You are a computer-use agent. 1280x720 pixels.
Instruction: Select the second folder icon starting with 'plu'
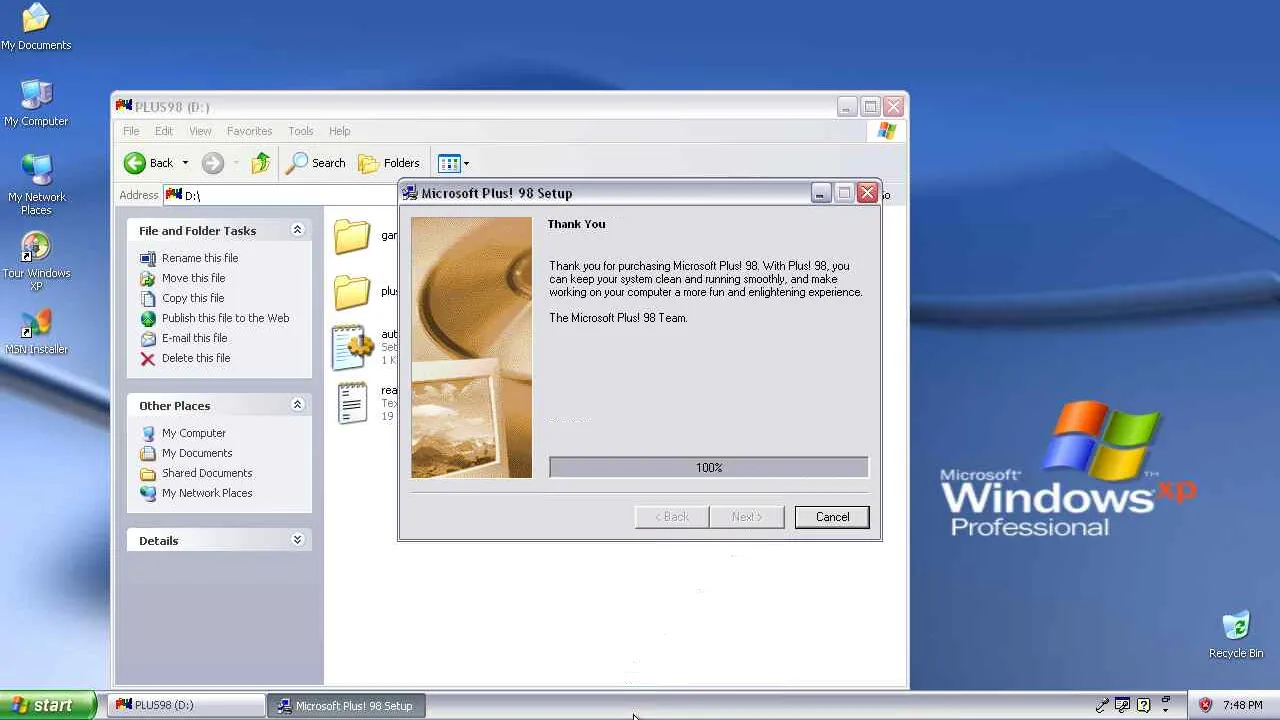tap(352, 292)
